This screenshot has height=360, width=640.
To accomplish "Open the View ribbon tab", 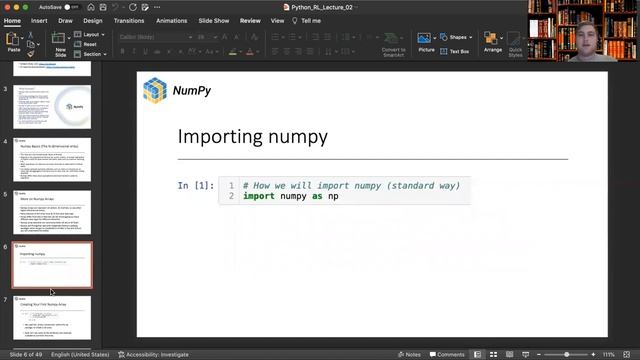I will 277,21.
